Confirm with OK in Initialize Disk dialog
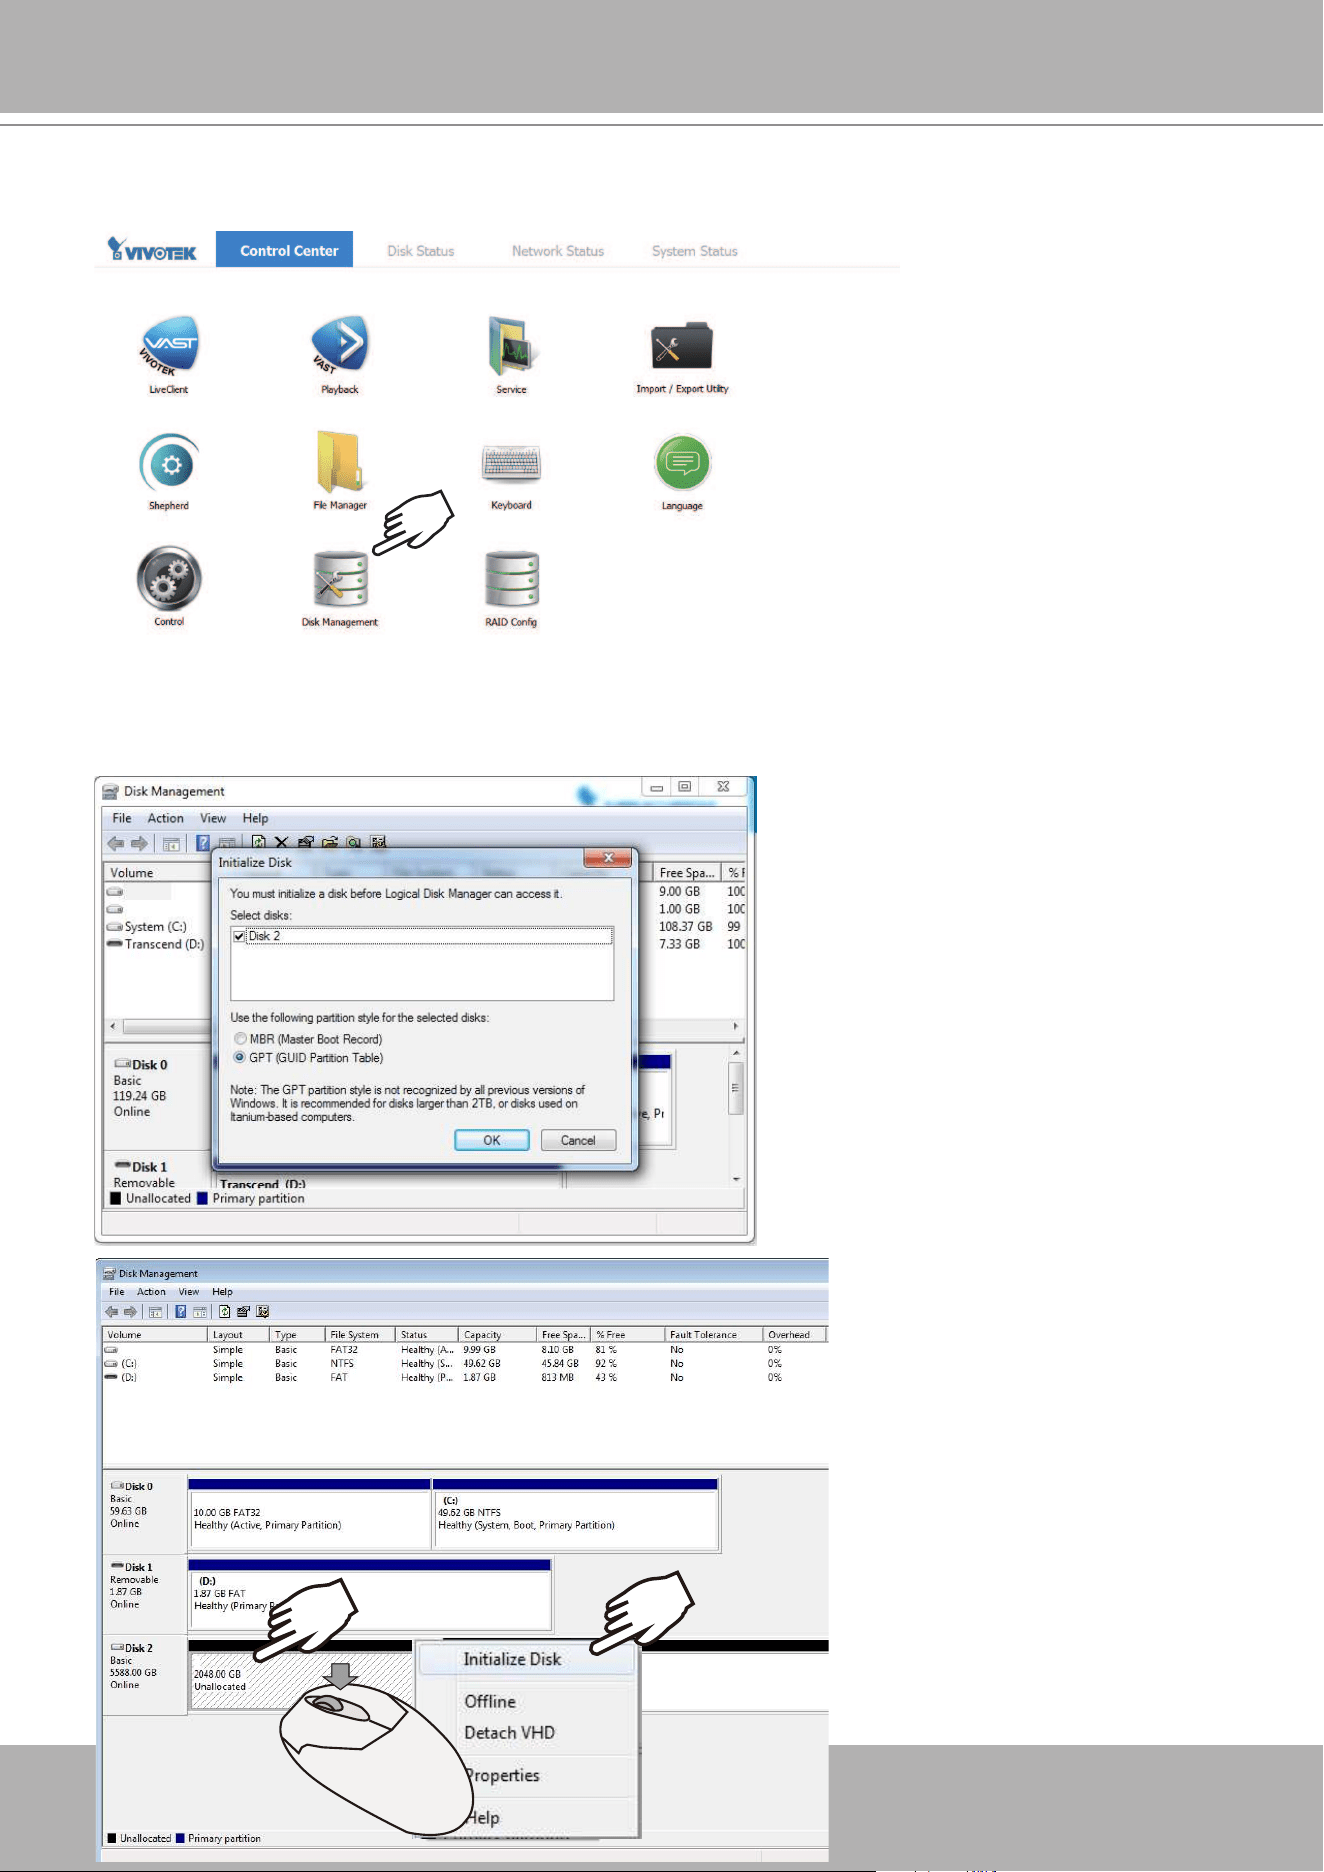Screen dimensions: 1324x1872 (x=492, y=1141)
